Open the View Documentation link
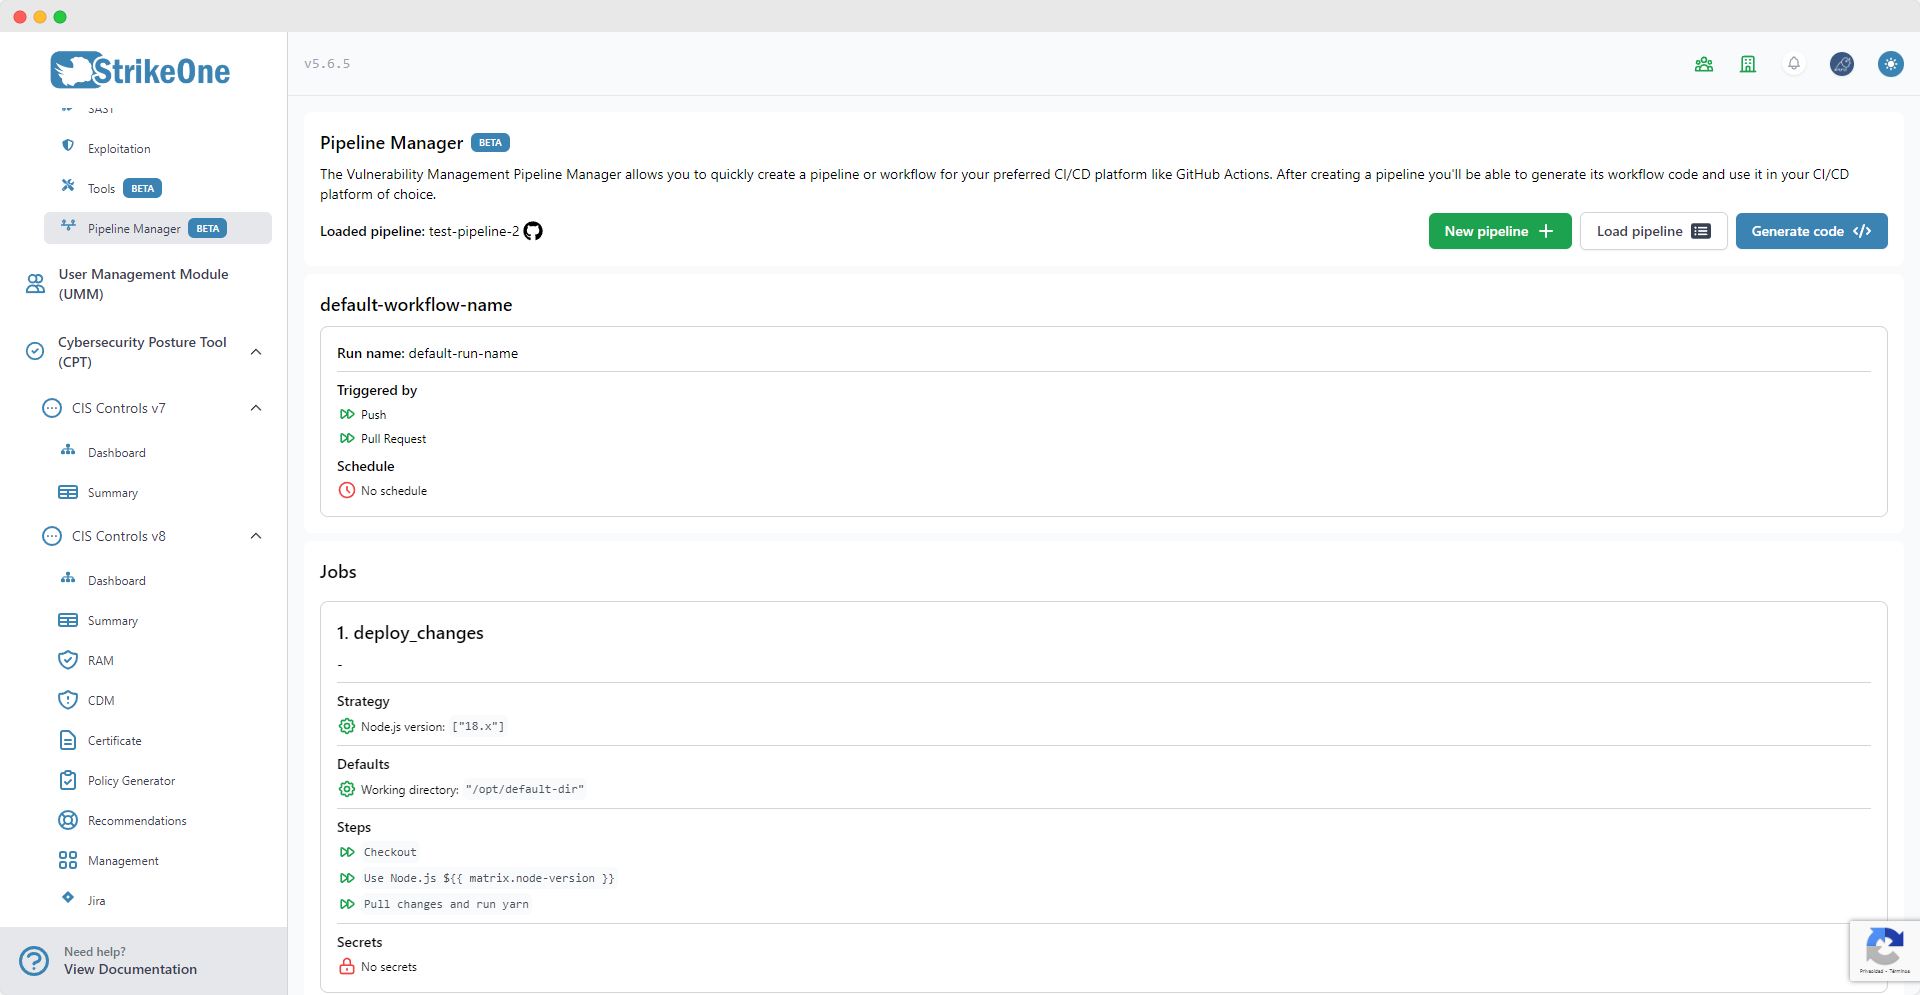 click(130, 969)
